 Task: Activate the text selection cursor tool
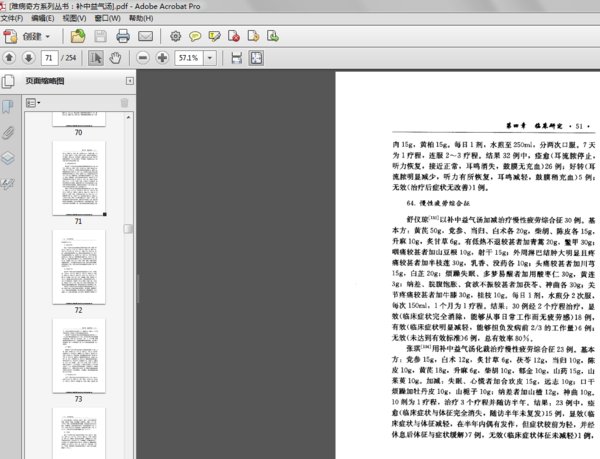pos(98,58)
